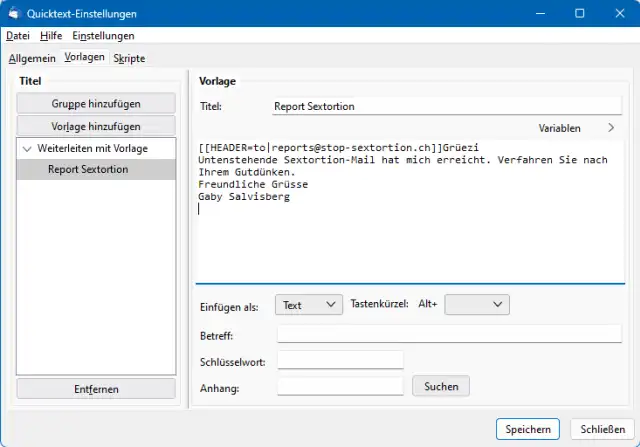Select the Report Sextortion template
640x447 pixels.
pyautogui.click(x=87, y=169)
